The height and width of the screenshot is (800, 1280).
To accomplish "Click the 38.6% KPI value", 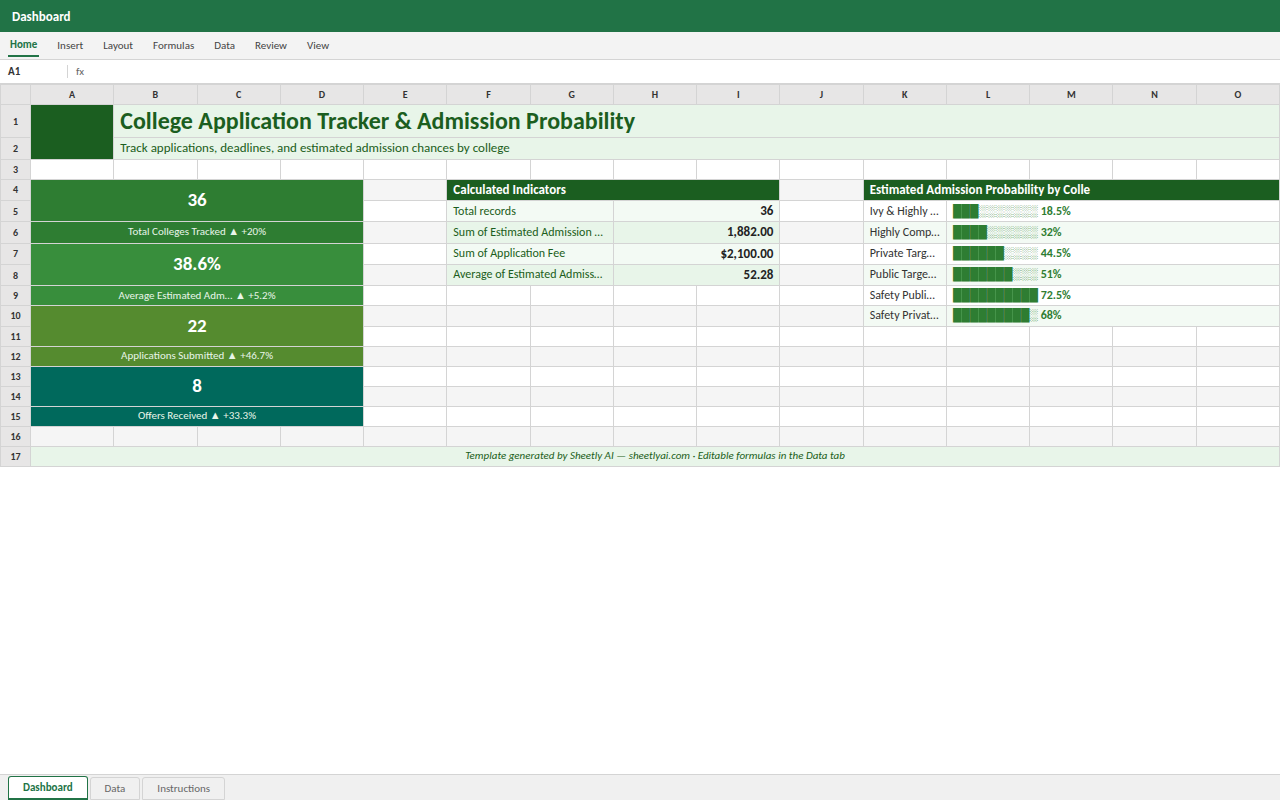I will pyautogui.click(x=197, y=264).
